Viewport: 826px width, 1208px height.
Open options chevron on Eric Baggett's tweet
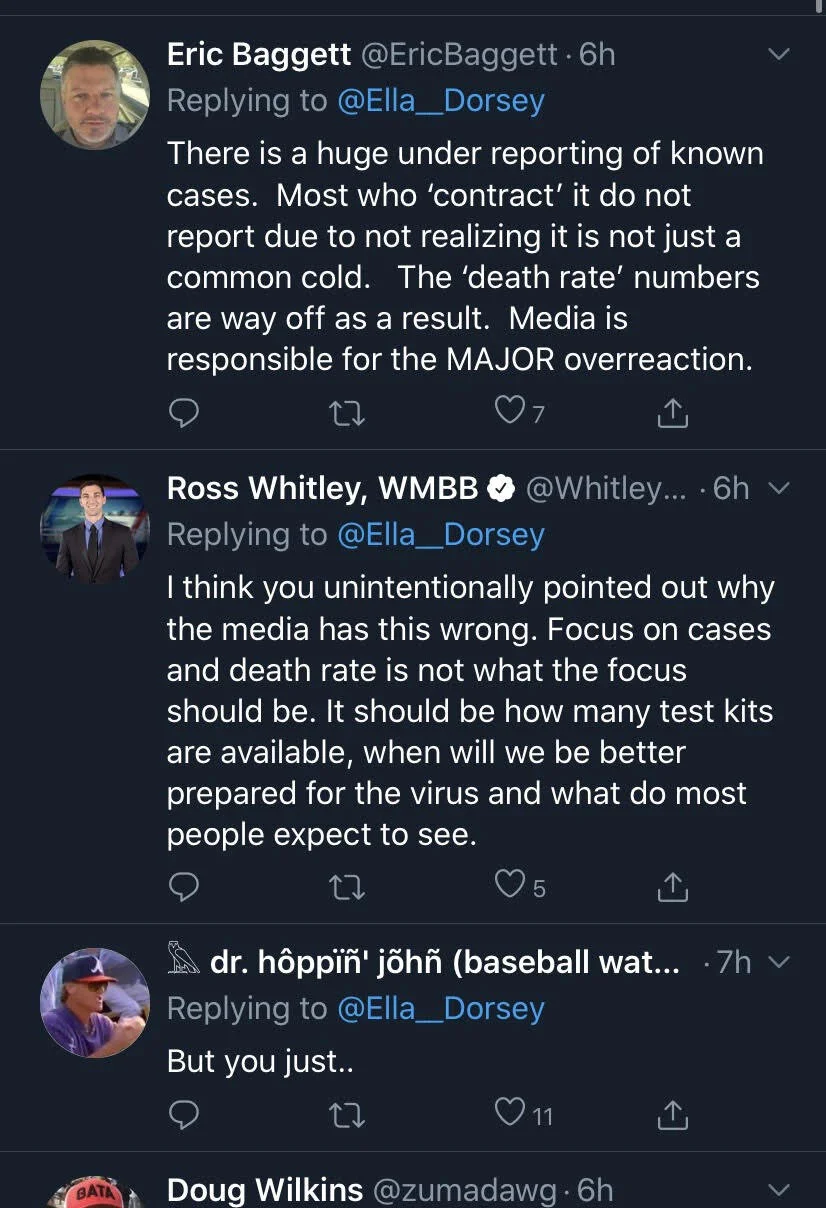coord(778,54)
